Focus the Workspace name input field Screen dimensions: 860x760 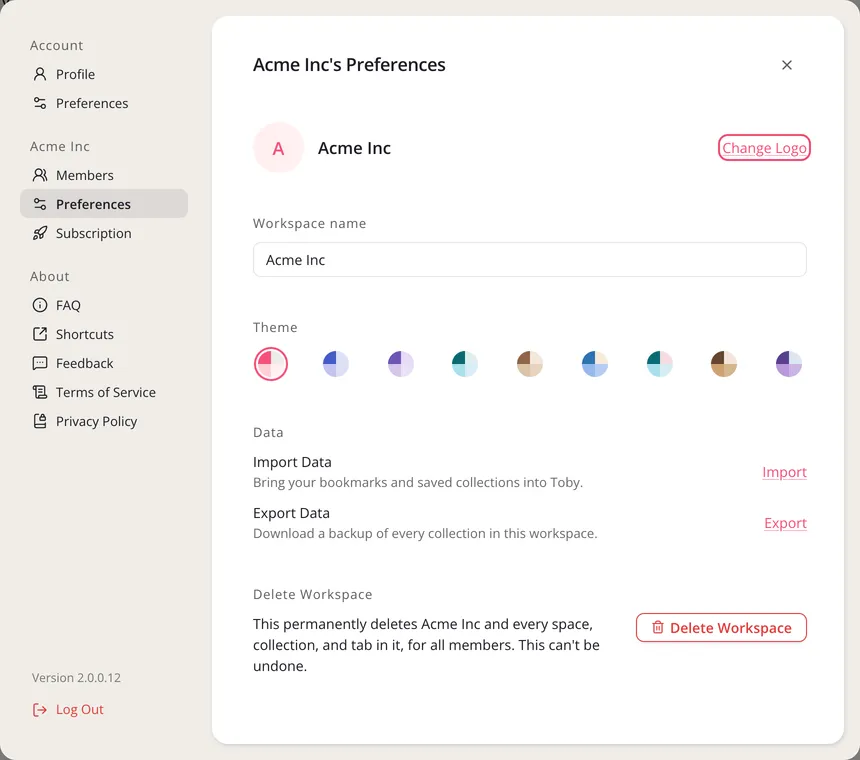pos(529,260)
